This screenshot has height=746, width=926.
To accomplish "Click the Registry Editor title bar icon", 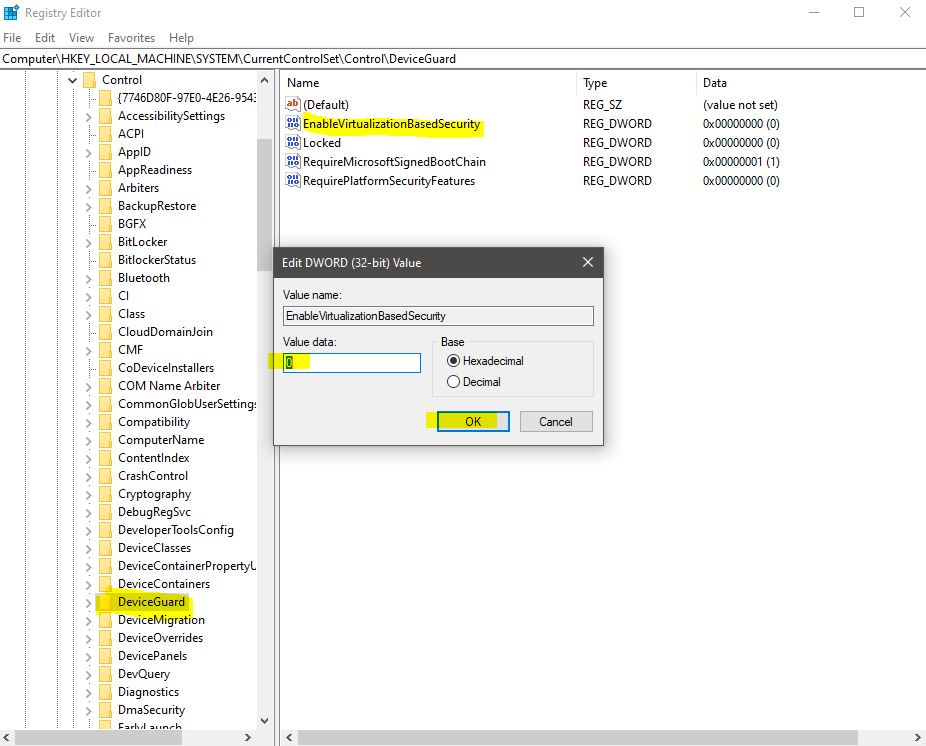I will [x=11, y=12].
